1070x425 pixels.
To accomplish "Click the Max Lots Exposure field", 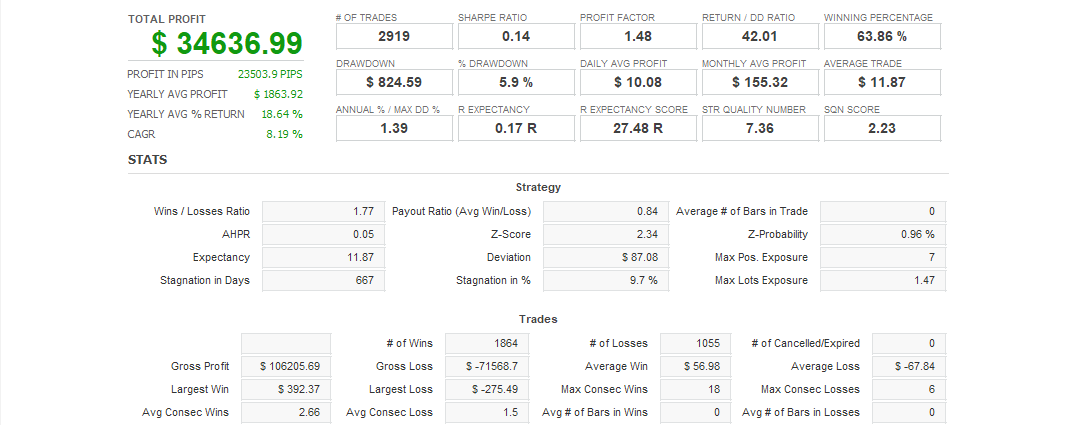I will tap(882, 280).
